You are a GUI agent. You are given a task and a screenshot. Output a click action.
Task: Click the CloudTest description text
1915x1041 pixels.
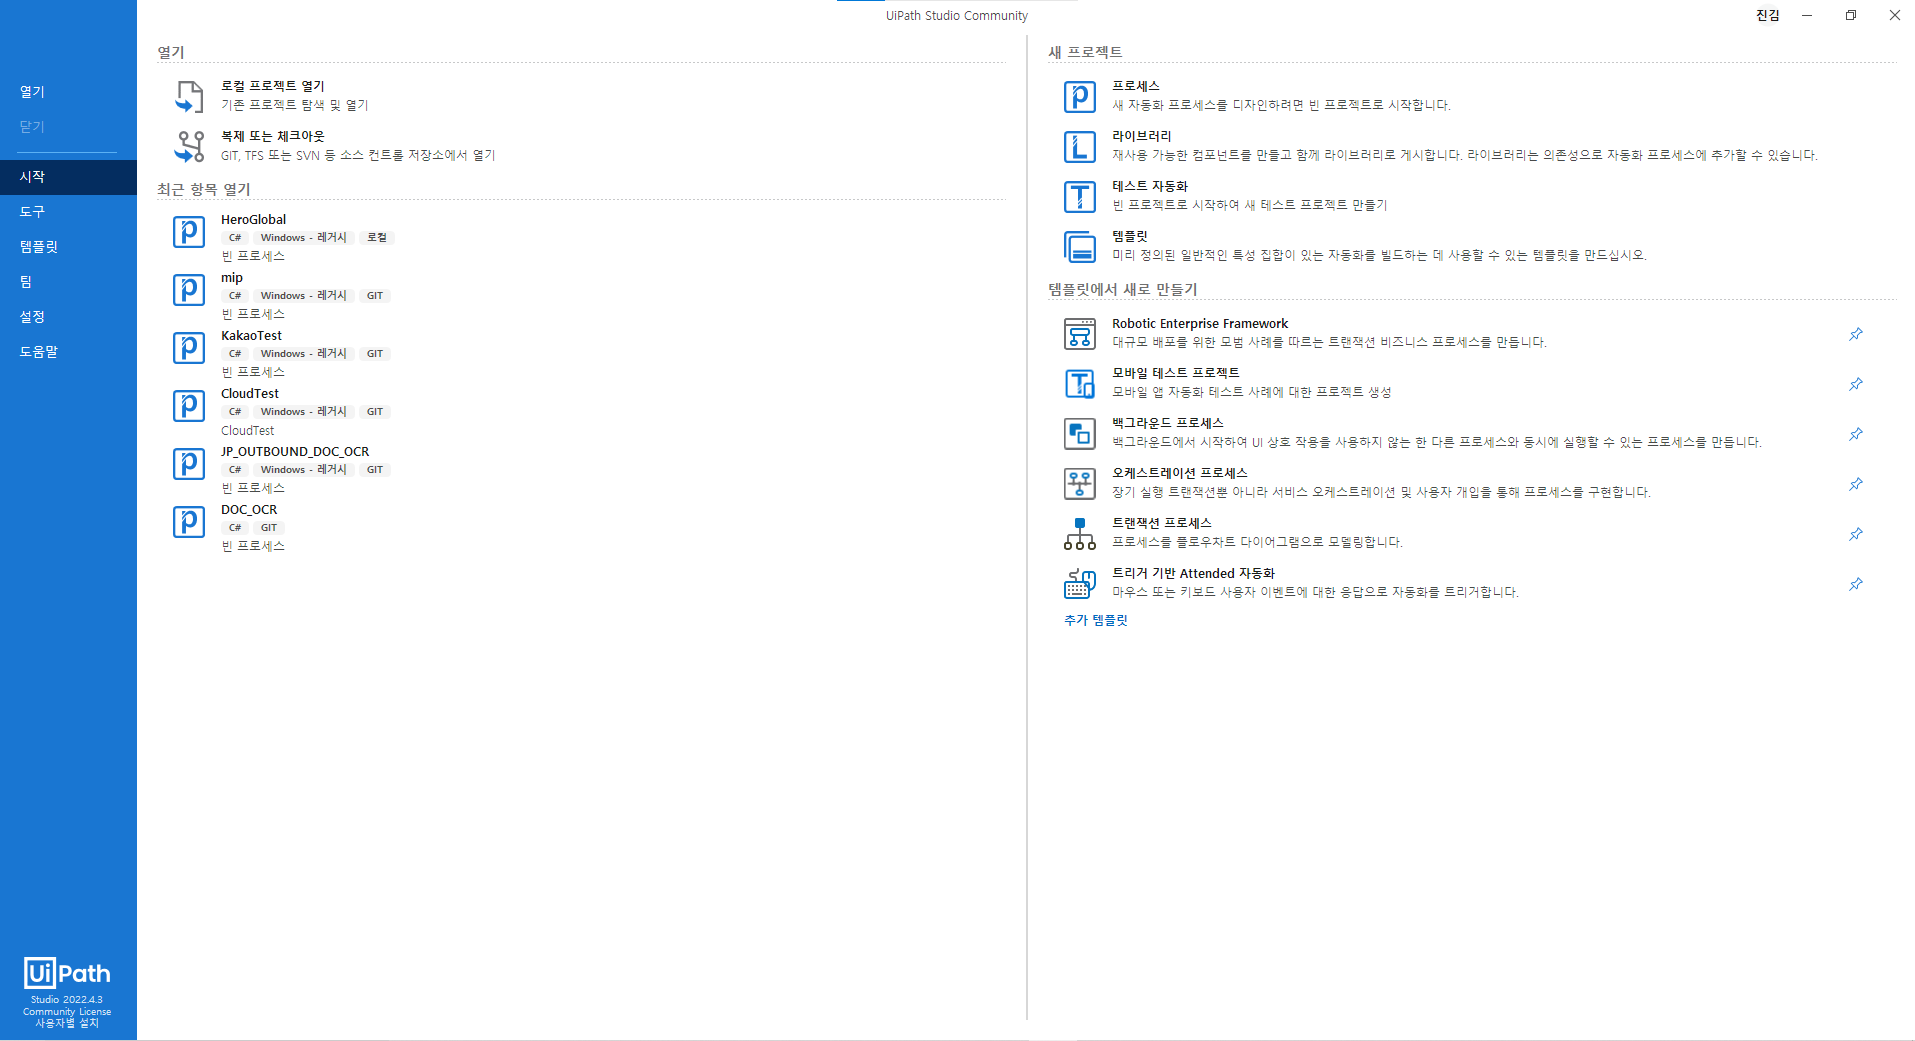click(x=247, y=431)
